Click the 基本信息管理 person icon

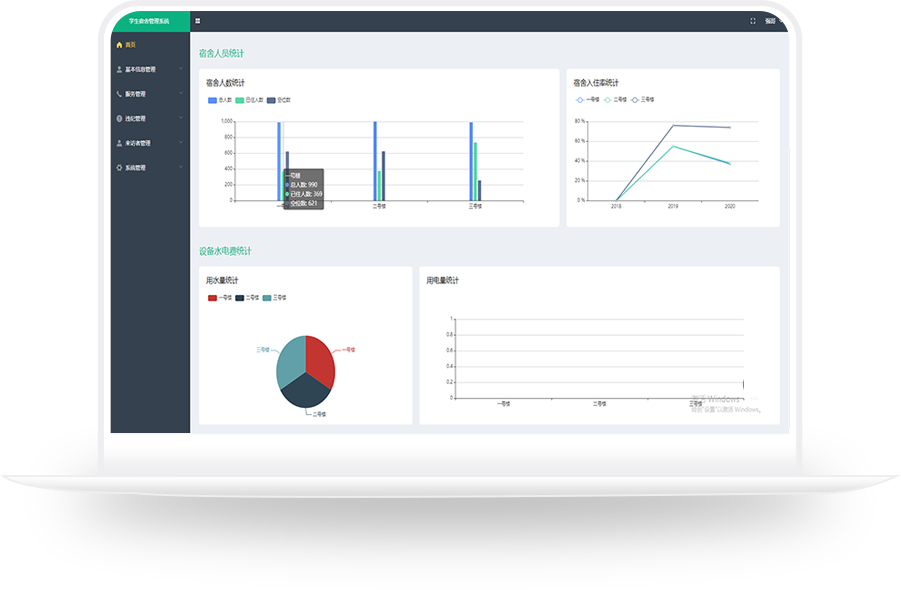click(119, 70)
